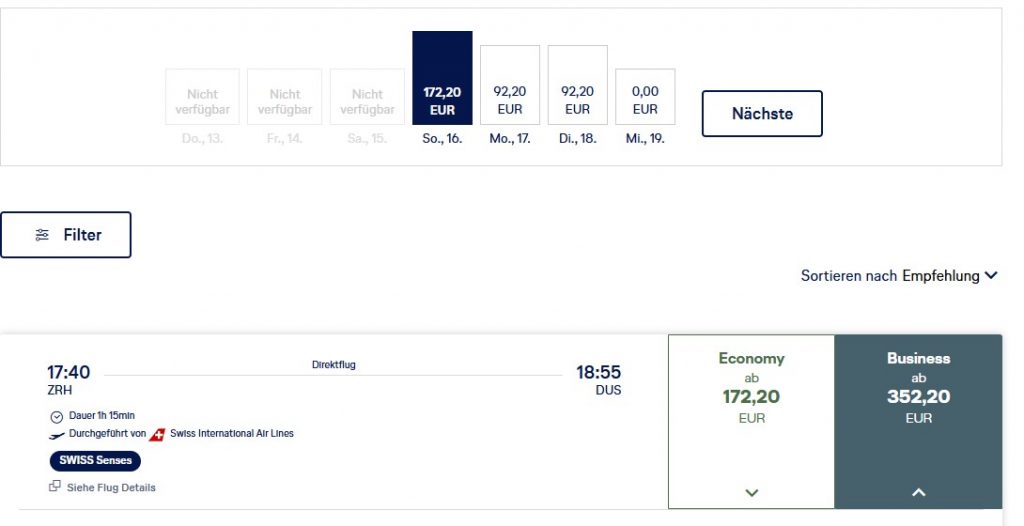
Task: Open the Sortieren nach Empfehlung dropdown
Action: pyautogui.click(x=899, y=276)
